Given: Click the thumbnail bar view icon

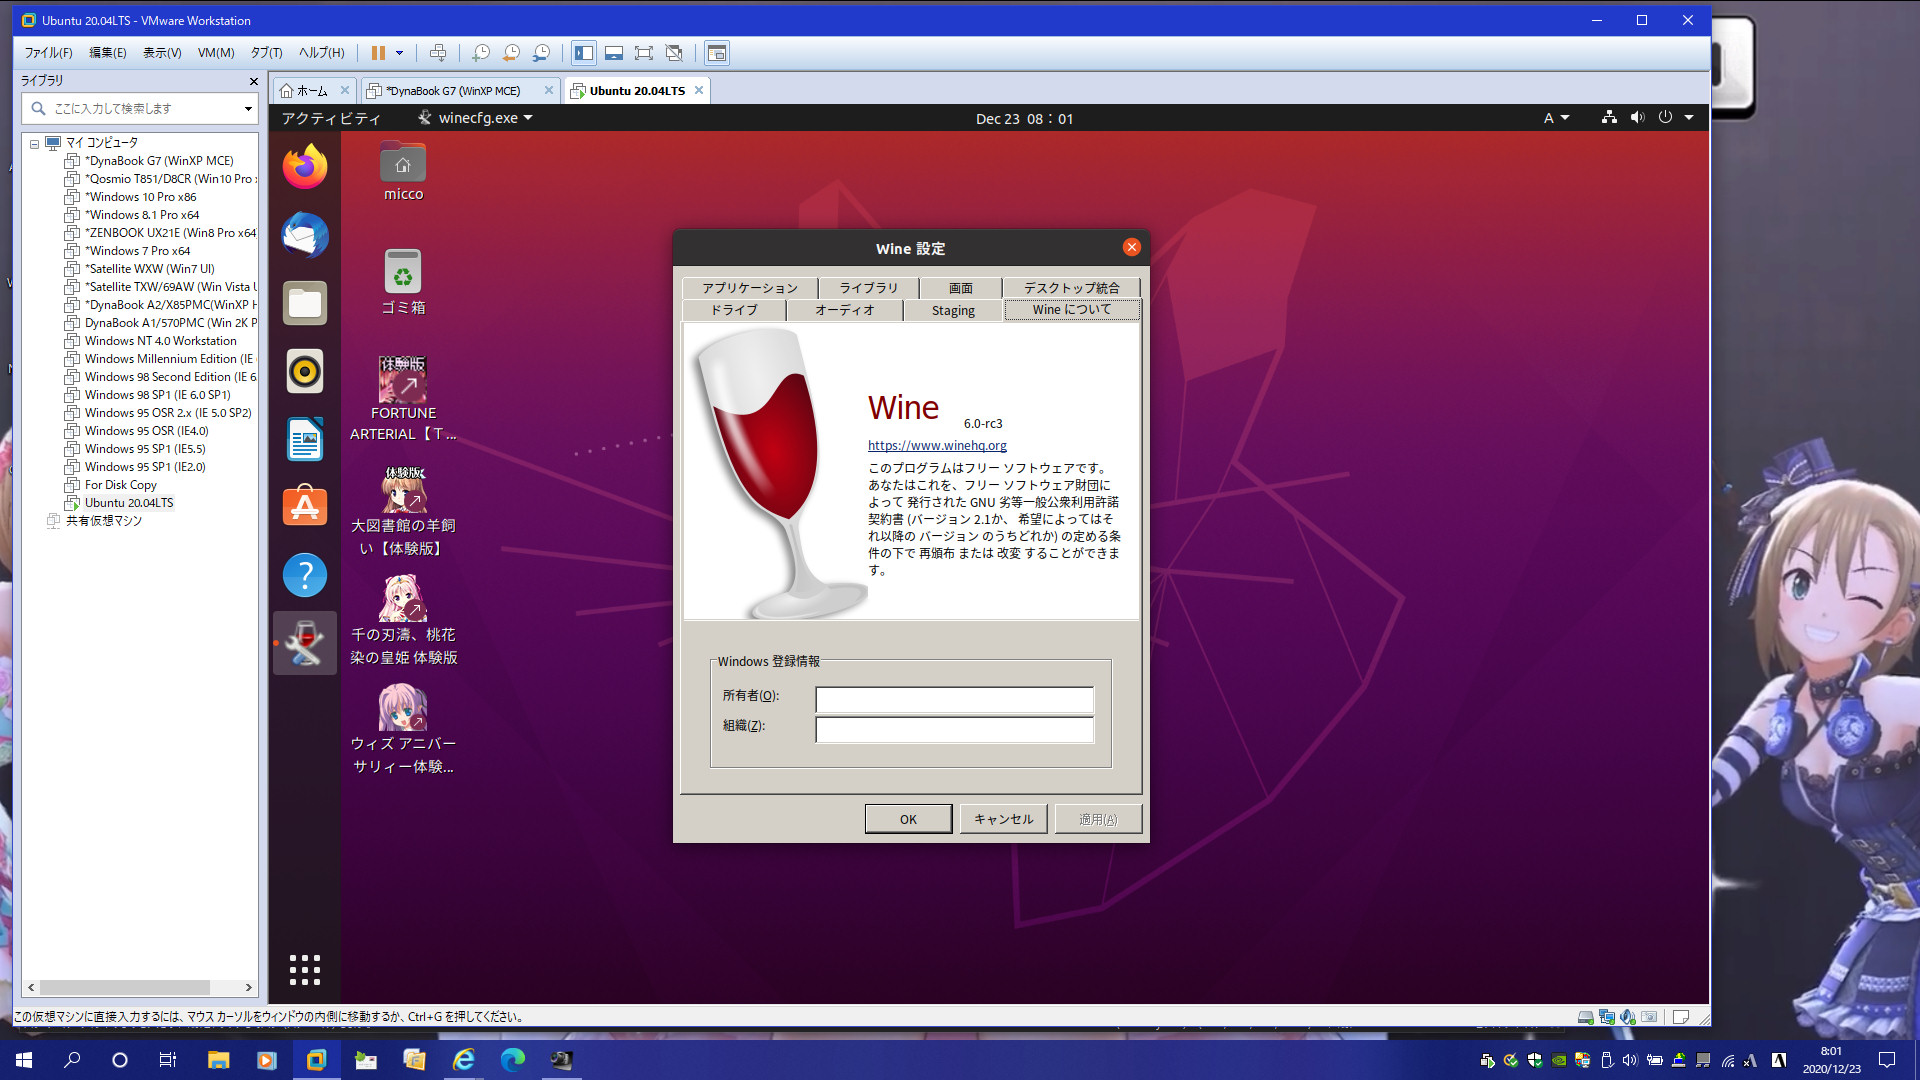Looking at the screenshot, I should coord(614,53).
